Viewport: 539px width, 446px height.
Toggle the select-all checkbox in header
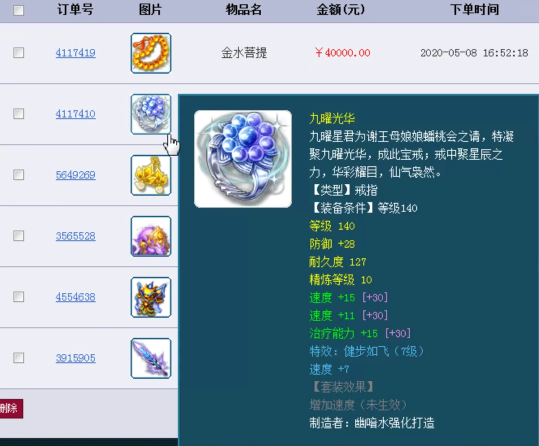pyautogui.click(x=19, y=10)
